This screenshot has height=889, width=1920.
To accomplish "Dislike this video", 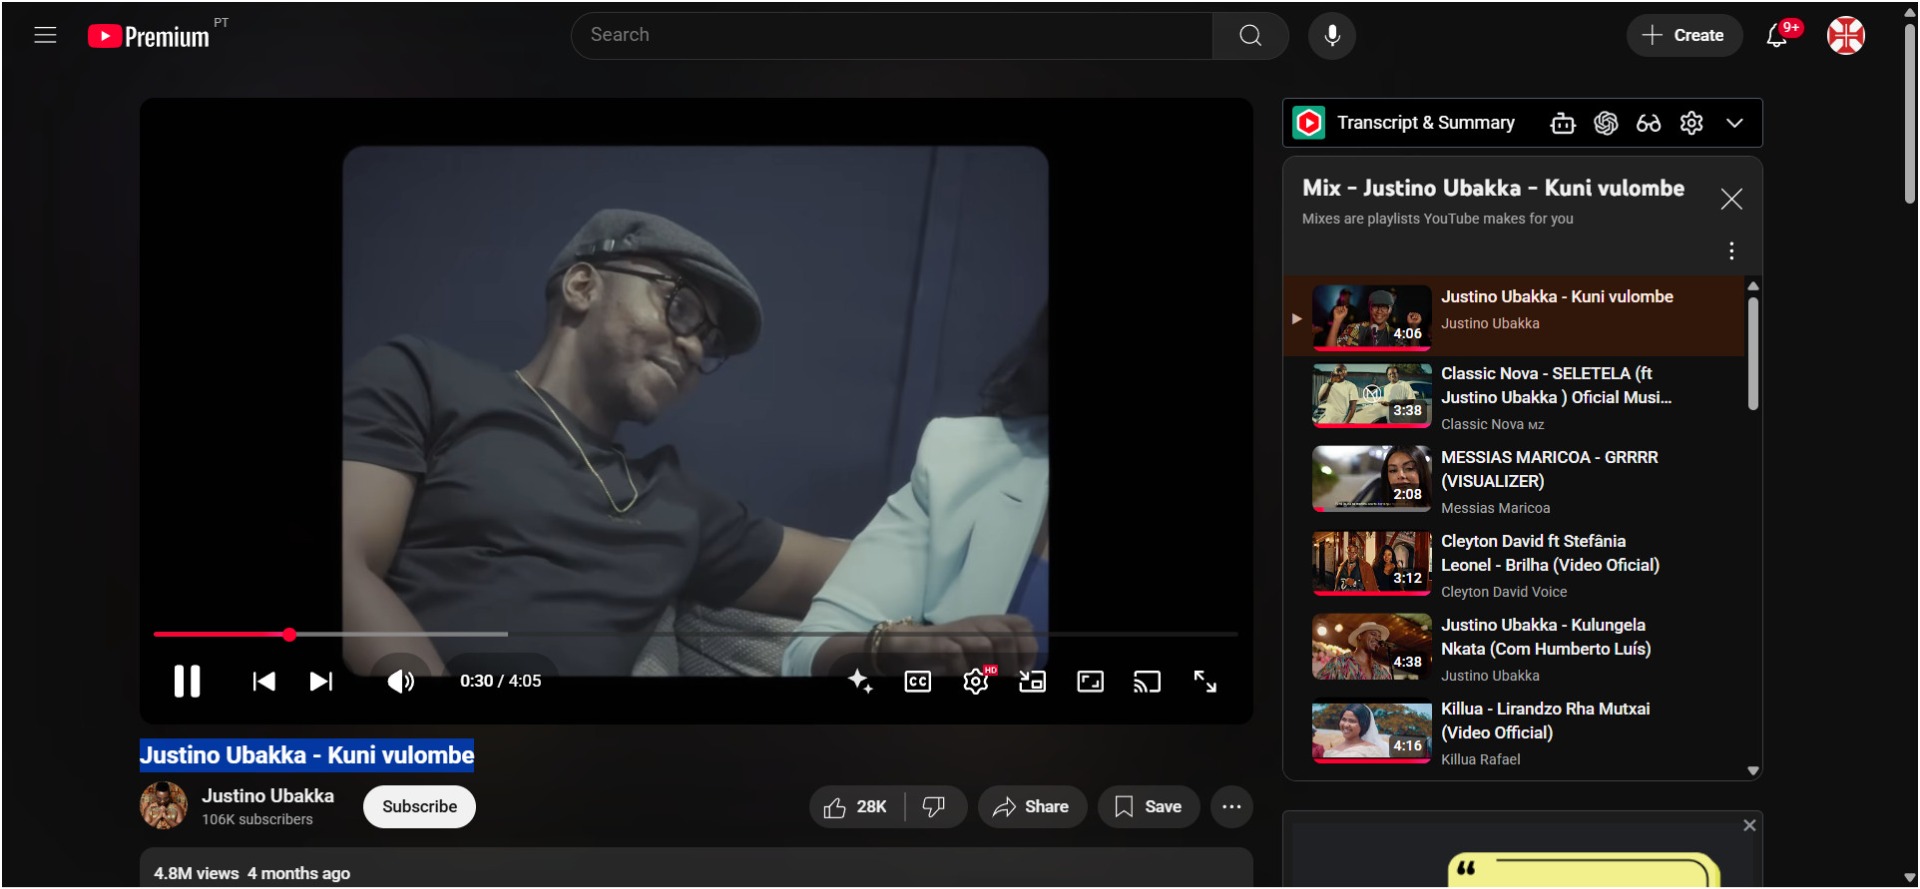I will pyautogui.click(x=935, y=807).
